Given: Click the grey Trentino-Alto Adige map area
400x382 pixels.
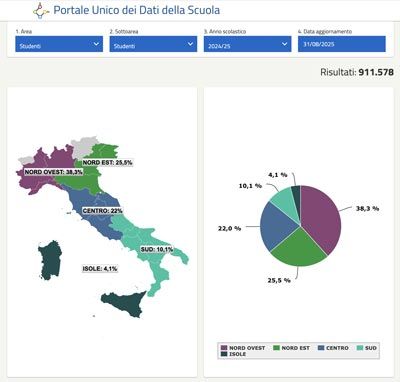Looking at the screenshot, I should [82, 147].
